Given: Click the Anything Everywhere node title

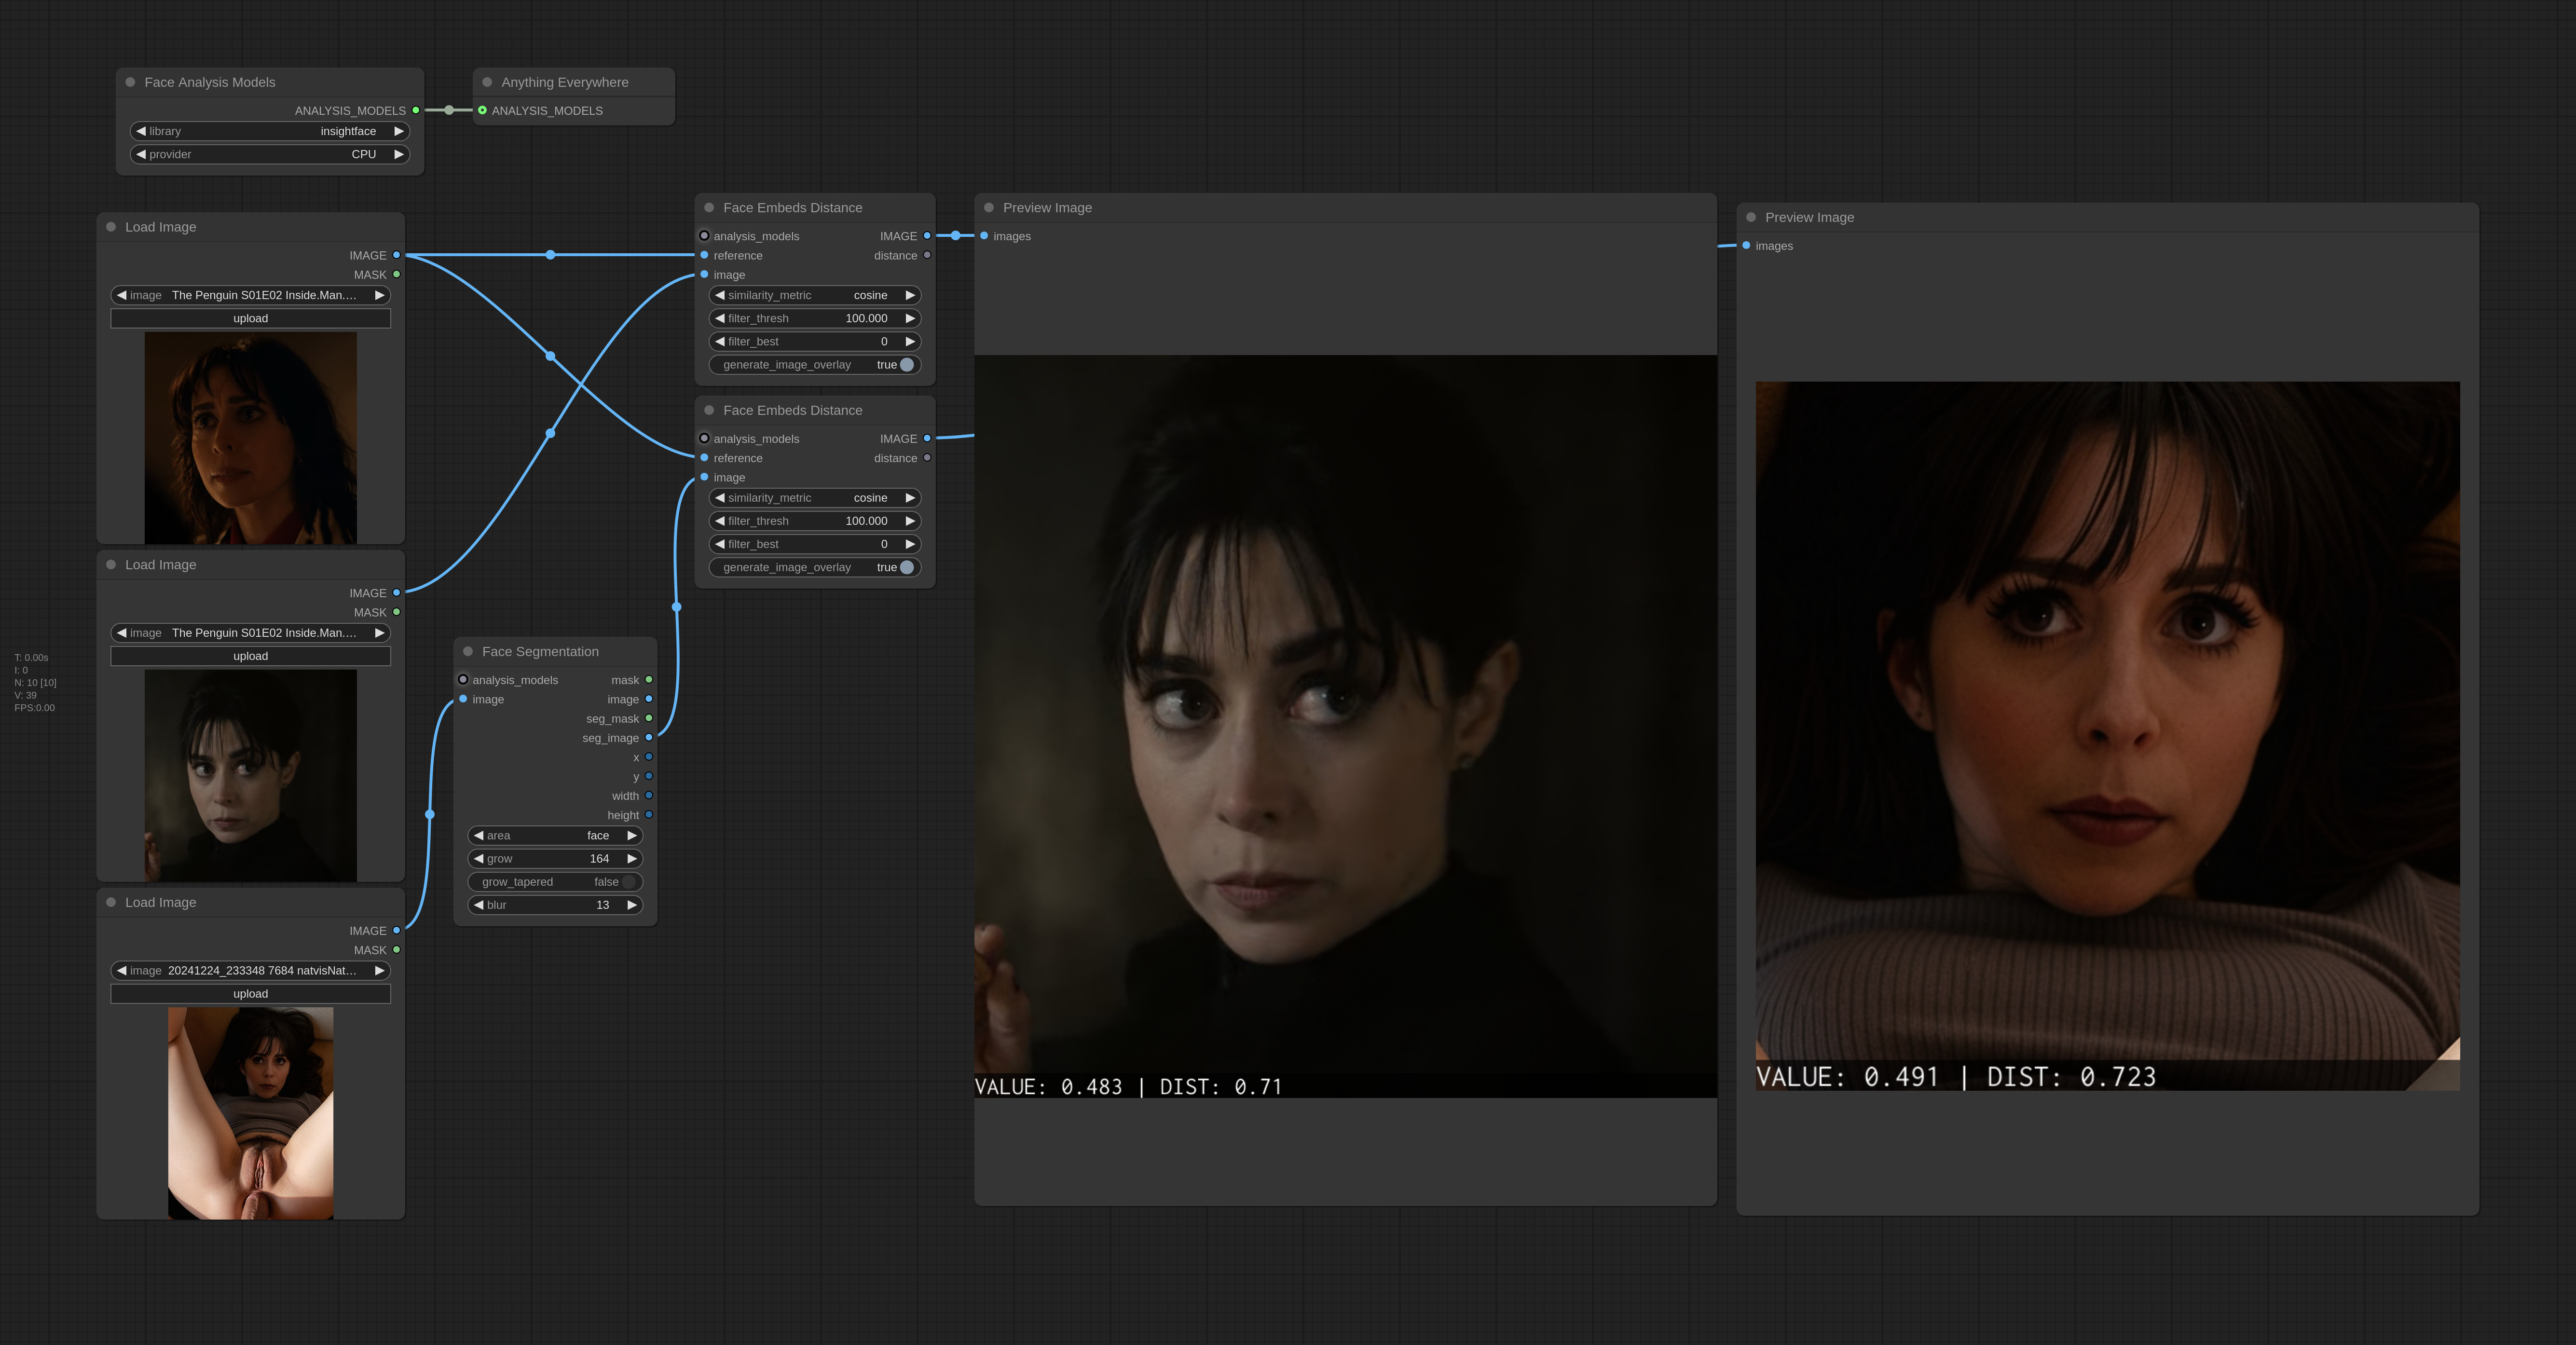Looking at the screenshot, I should tap(565, 82).
